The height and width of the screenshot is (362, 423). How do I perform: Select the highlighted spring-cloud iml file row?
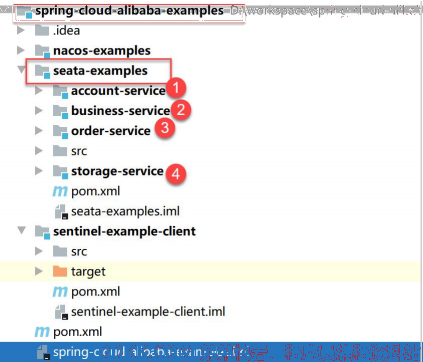211,352
